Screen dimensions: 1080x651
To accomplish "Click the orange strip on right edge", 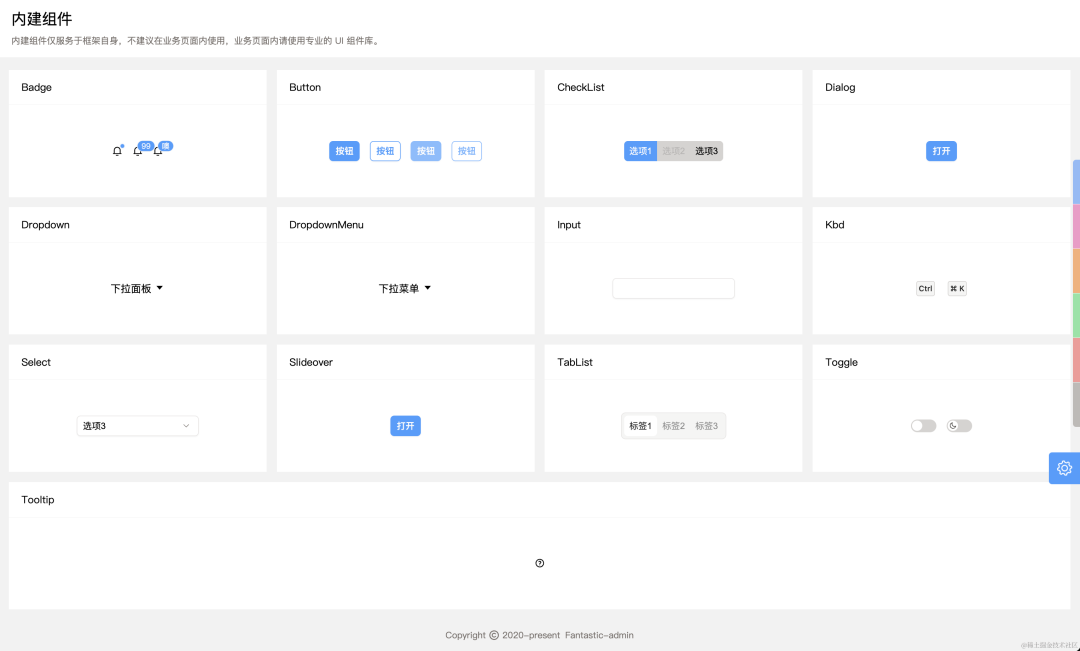I will 1077,271.
